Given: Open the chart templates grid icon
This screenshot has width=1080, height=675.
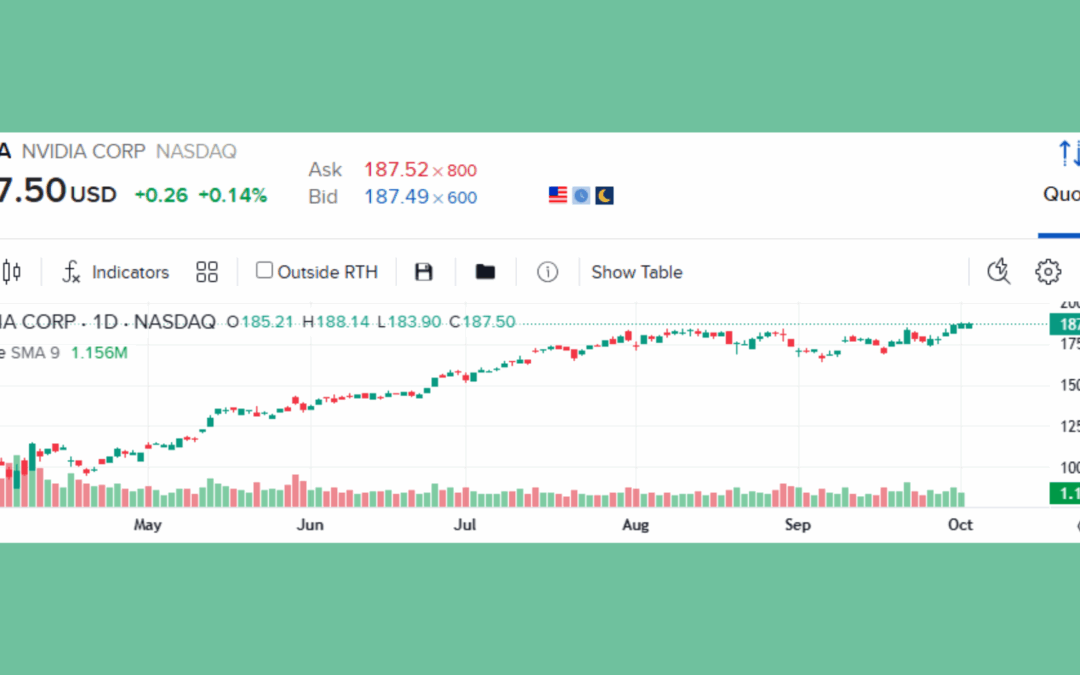Looking at the screenshot, I should click(x=206, y=271).
